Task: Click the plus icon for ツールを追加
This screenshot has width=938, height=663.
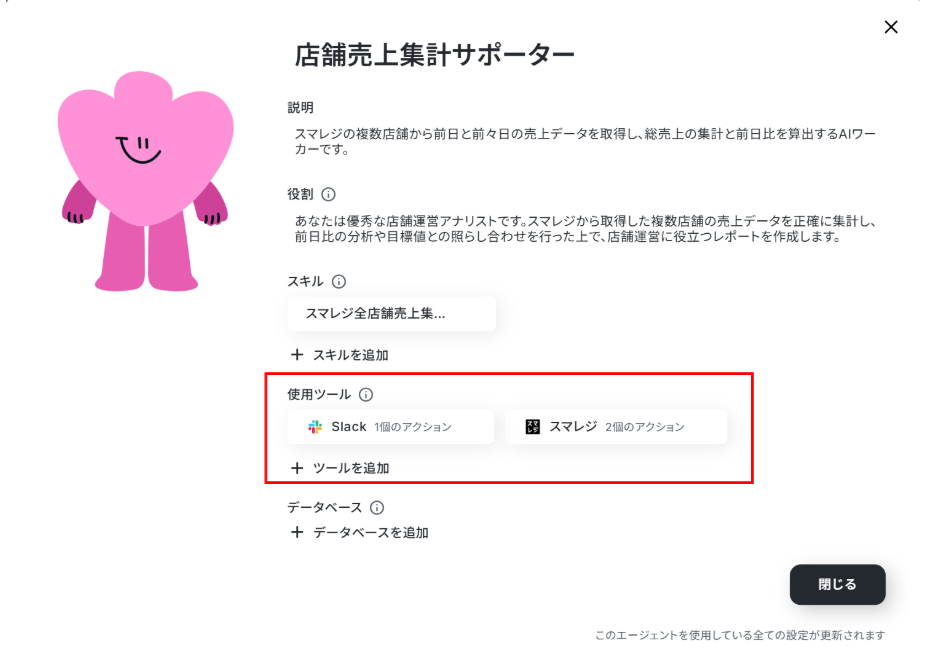Action: (297, 468)
